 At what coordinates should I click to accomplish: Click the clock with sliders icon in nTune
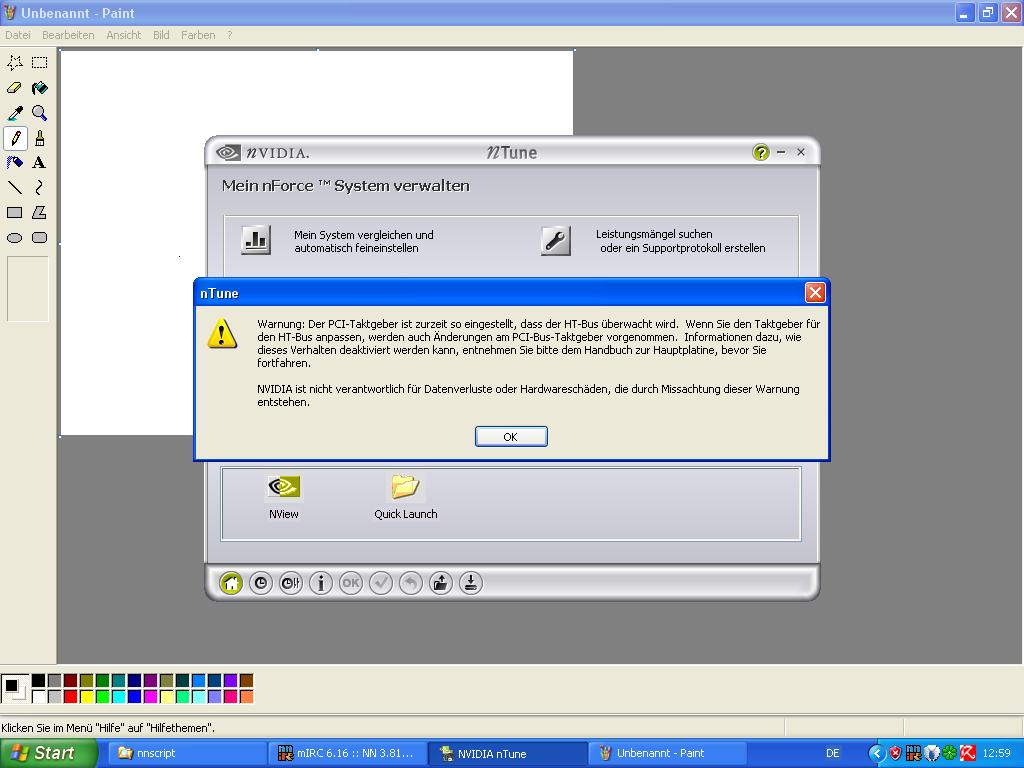tap(291, 583)
